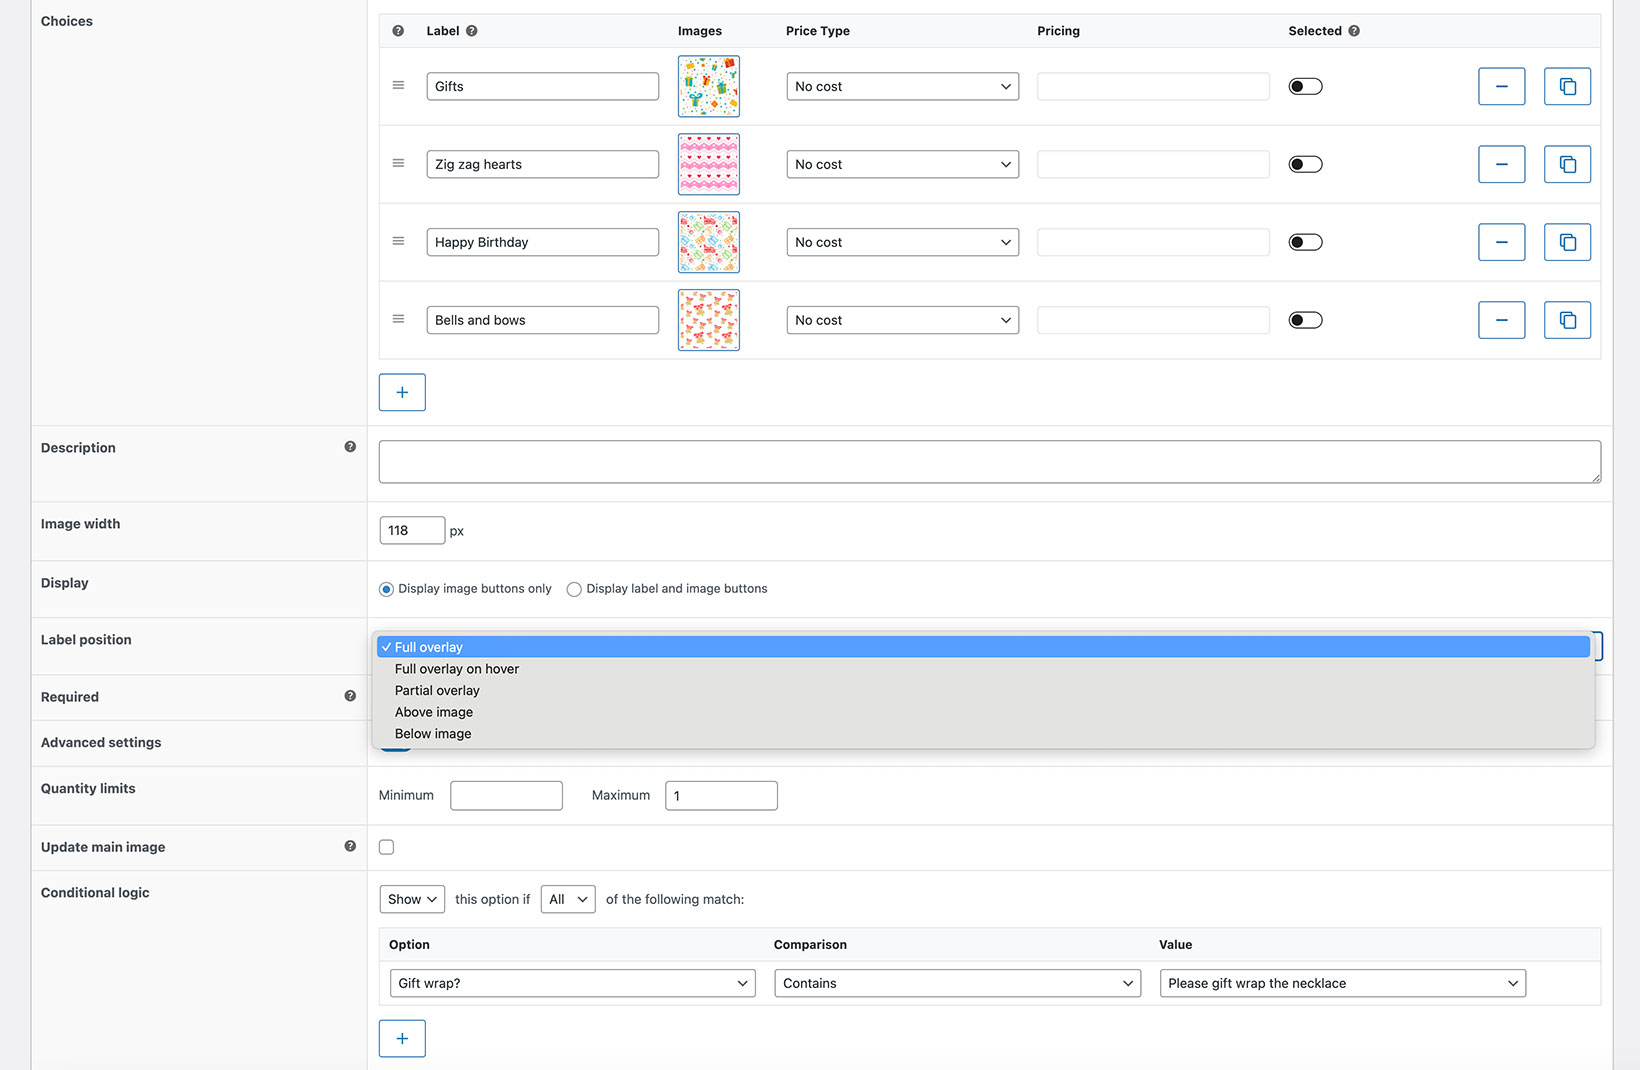Screen dimensions: 1640x1070
Task: Duplicate the Bells and bows choice
Action: click(1567, 321)
